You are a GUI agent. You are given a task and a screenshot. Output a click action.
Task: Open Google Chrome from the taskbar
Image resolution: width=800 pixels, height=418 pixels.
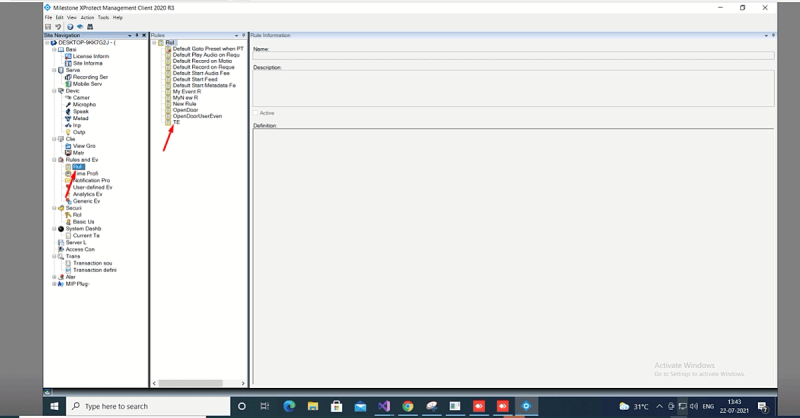tap(408, 406)
